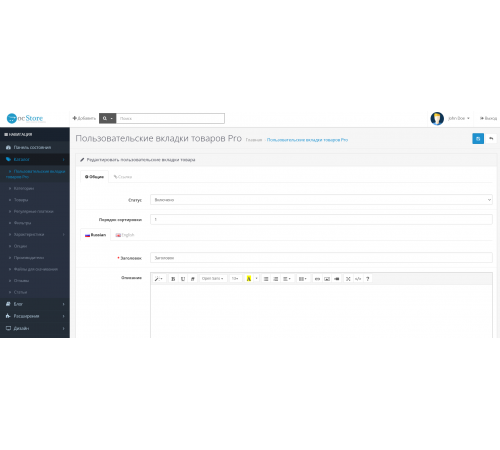Insert a picture via editor toolbar

click(x=327, y=279)
